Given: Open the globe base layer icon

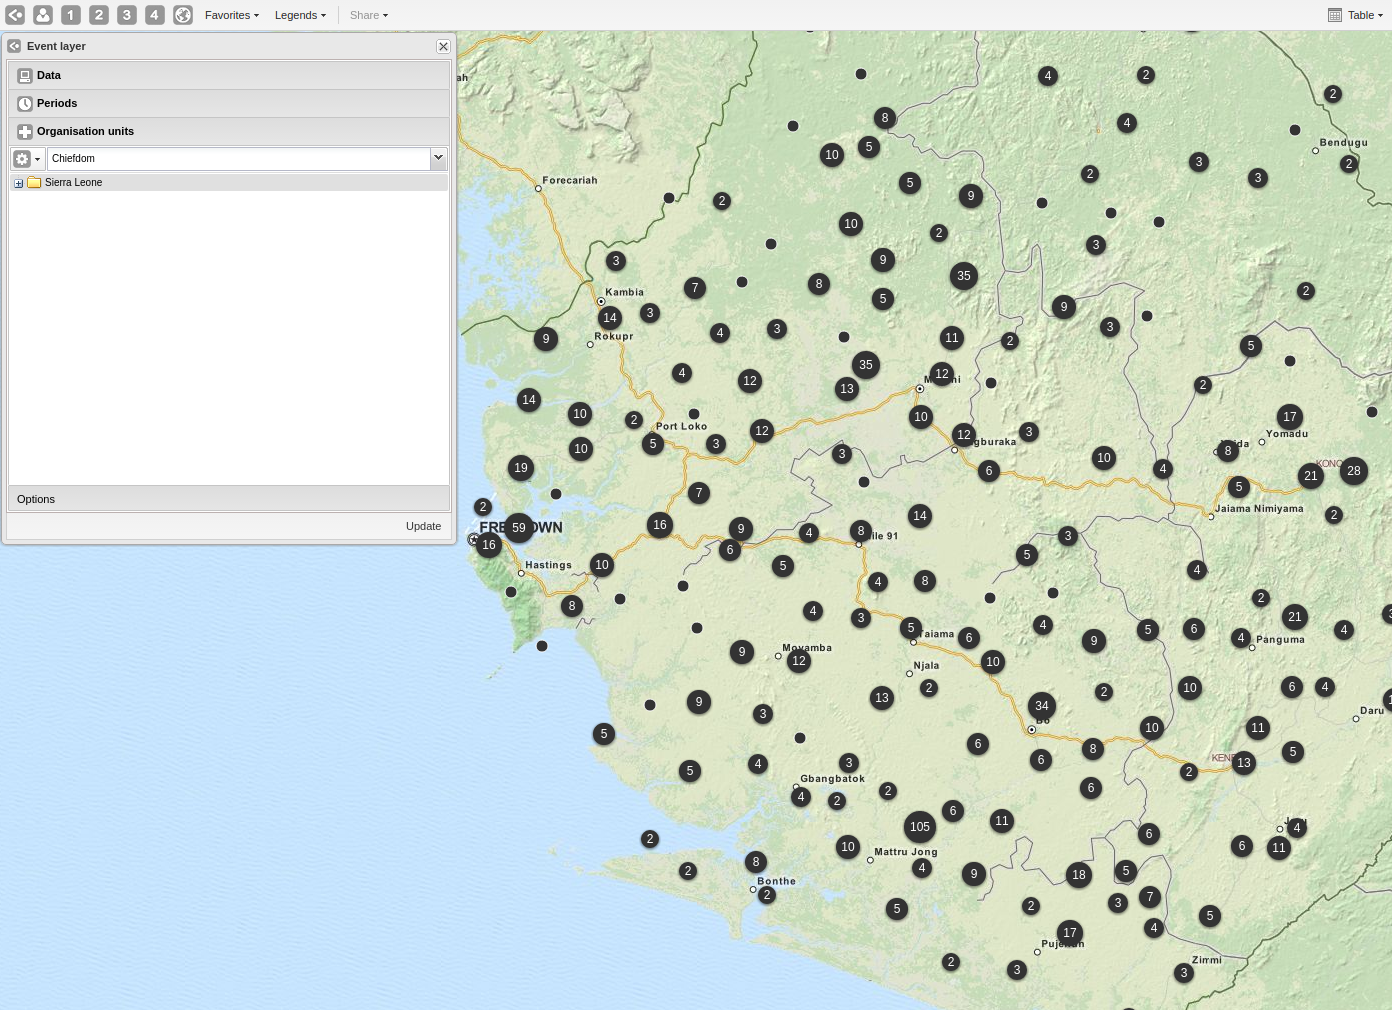Looking at the screenshot, I should [x=183, y=15].
